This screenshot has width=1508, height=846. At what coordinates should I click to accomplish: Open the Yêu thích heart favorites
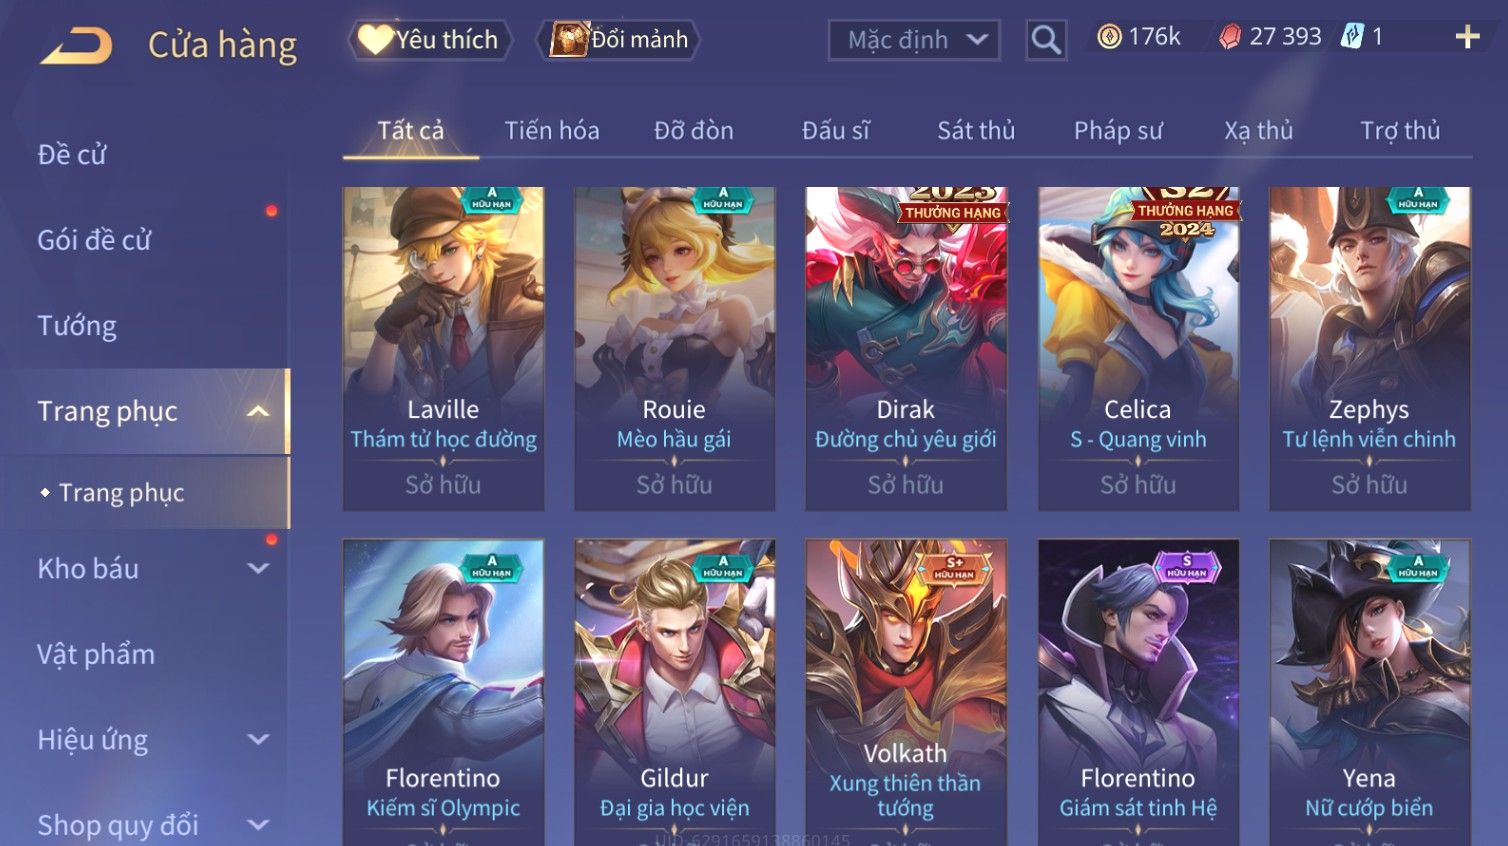(430, 40)
